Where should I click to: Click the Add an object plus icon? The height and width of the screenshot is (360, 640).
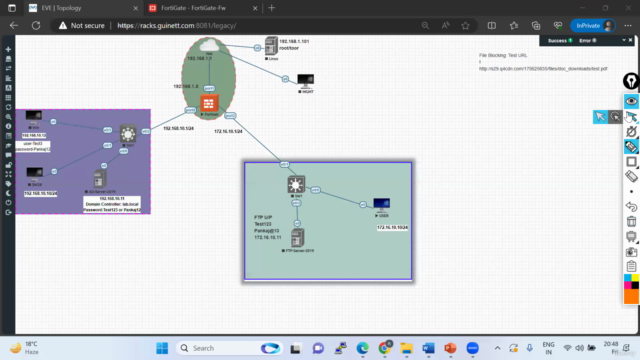pos(8,49)
